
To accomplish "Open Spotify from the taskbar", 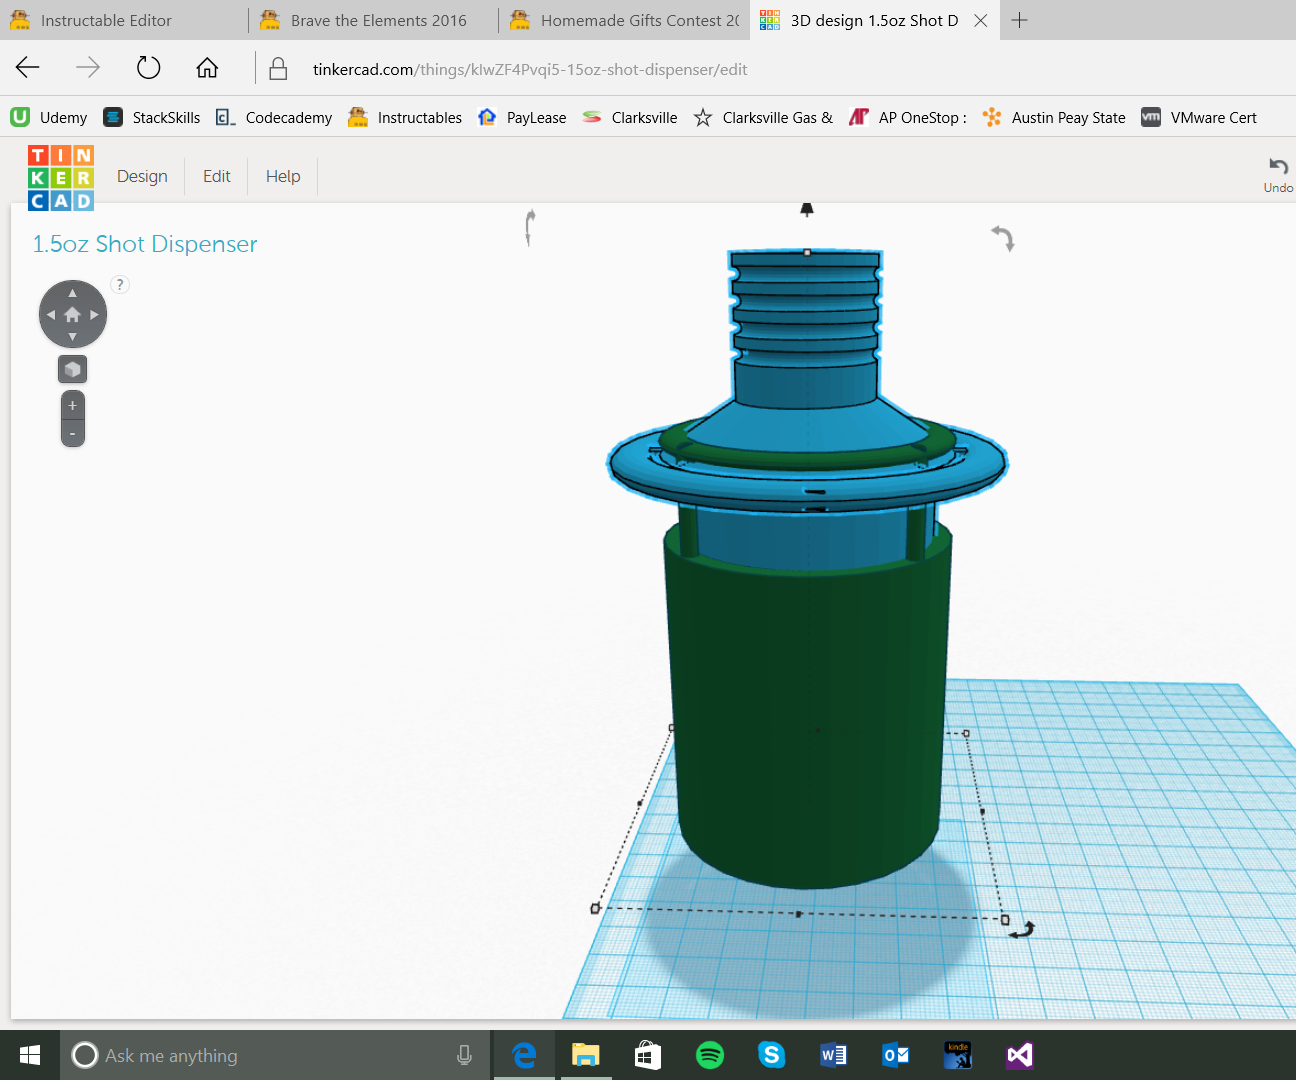I will [x=710, y=1055].
